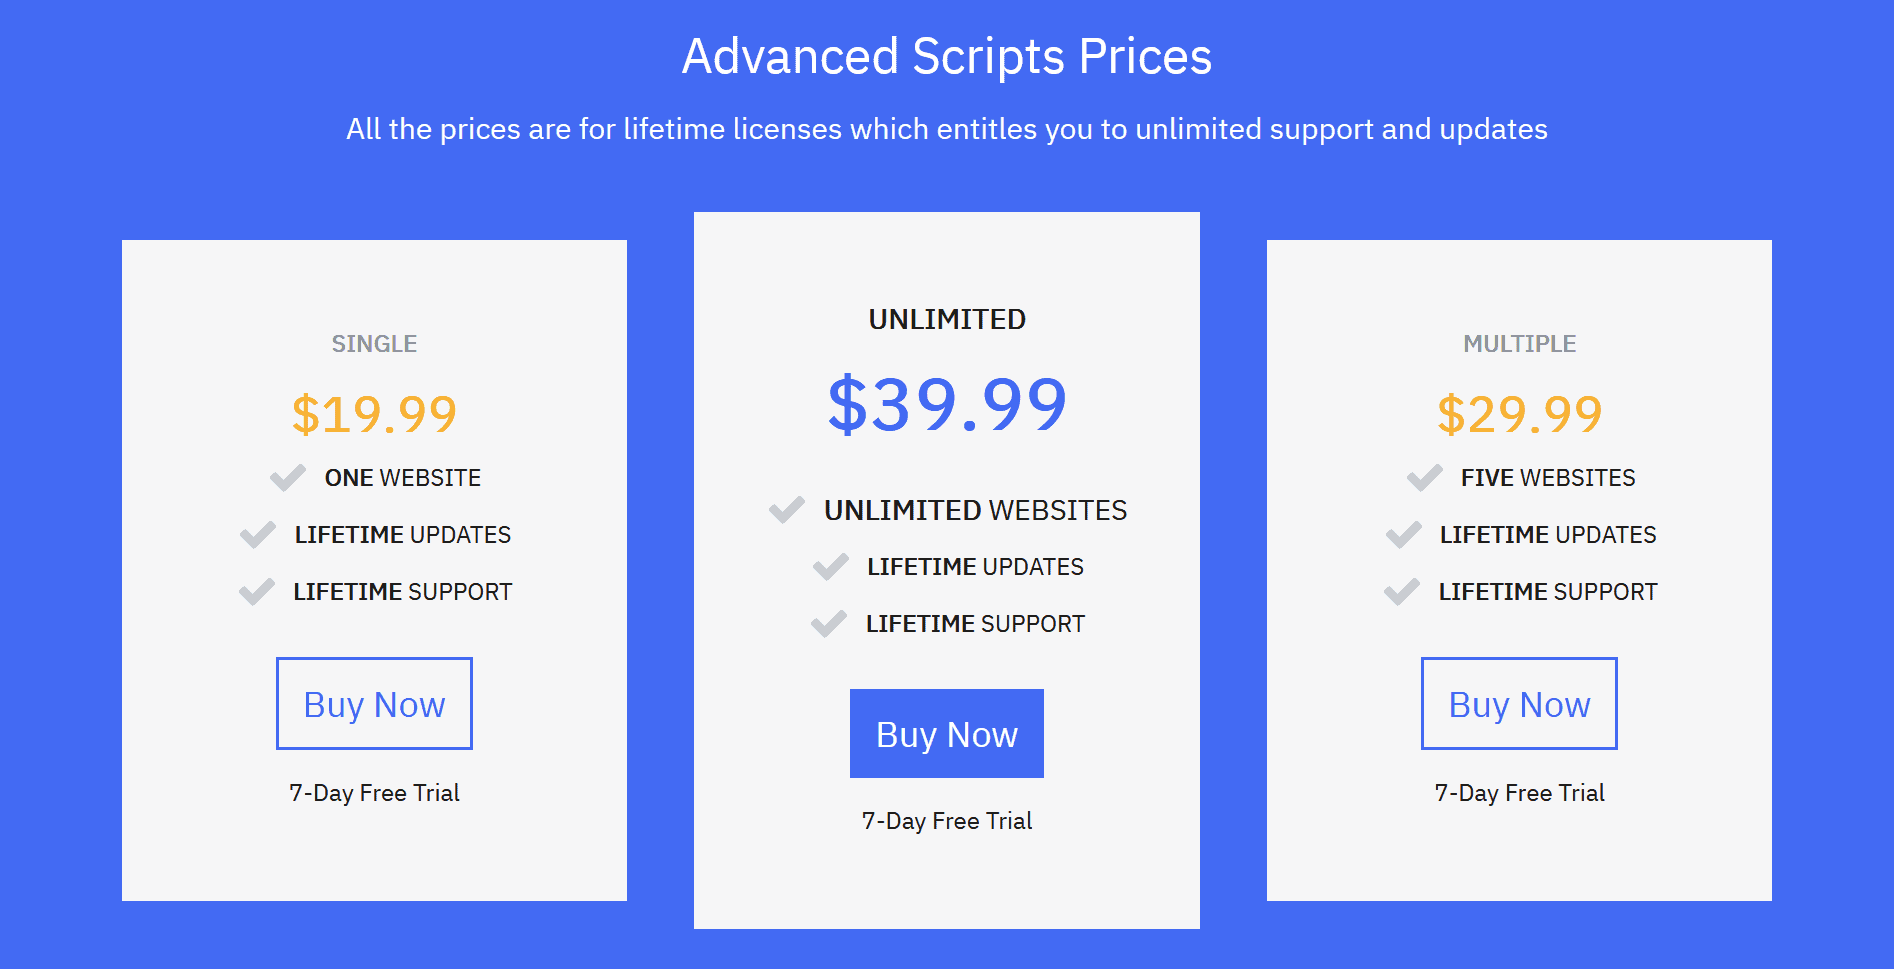Viewport: 1894px width, 969px height.
Task: Click the UNLIMITED plan title
Action: pyautogui.click(x=947, y=320)
